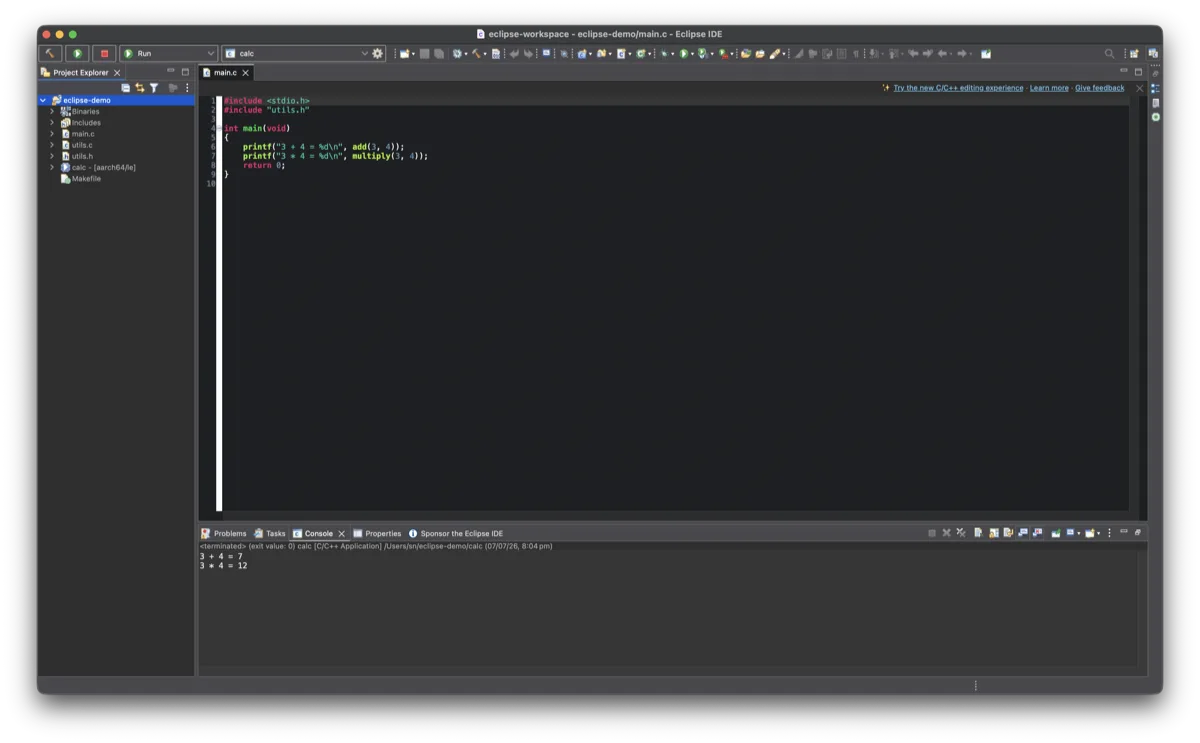Click Remove All Terminated Launches double-X icon
The width and height of the screenshot is (1200, 743).
pos(961,533)
